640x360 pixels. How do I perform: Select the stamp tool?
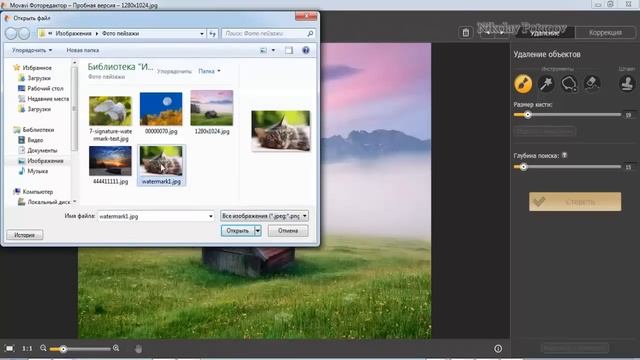point(627,84)
